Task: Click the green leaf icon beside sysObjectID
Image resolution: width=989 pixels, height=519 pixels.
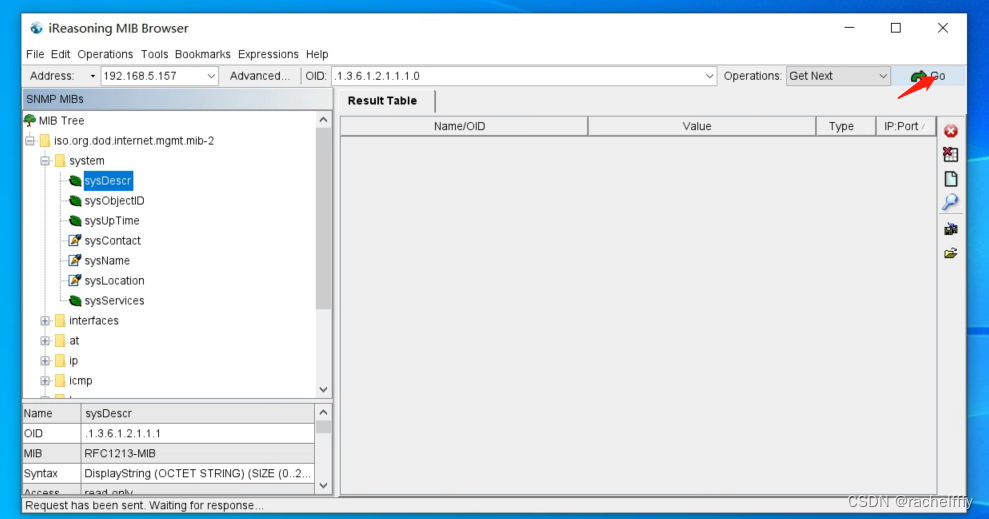Action: (x=75, y=201)
